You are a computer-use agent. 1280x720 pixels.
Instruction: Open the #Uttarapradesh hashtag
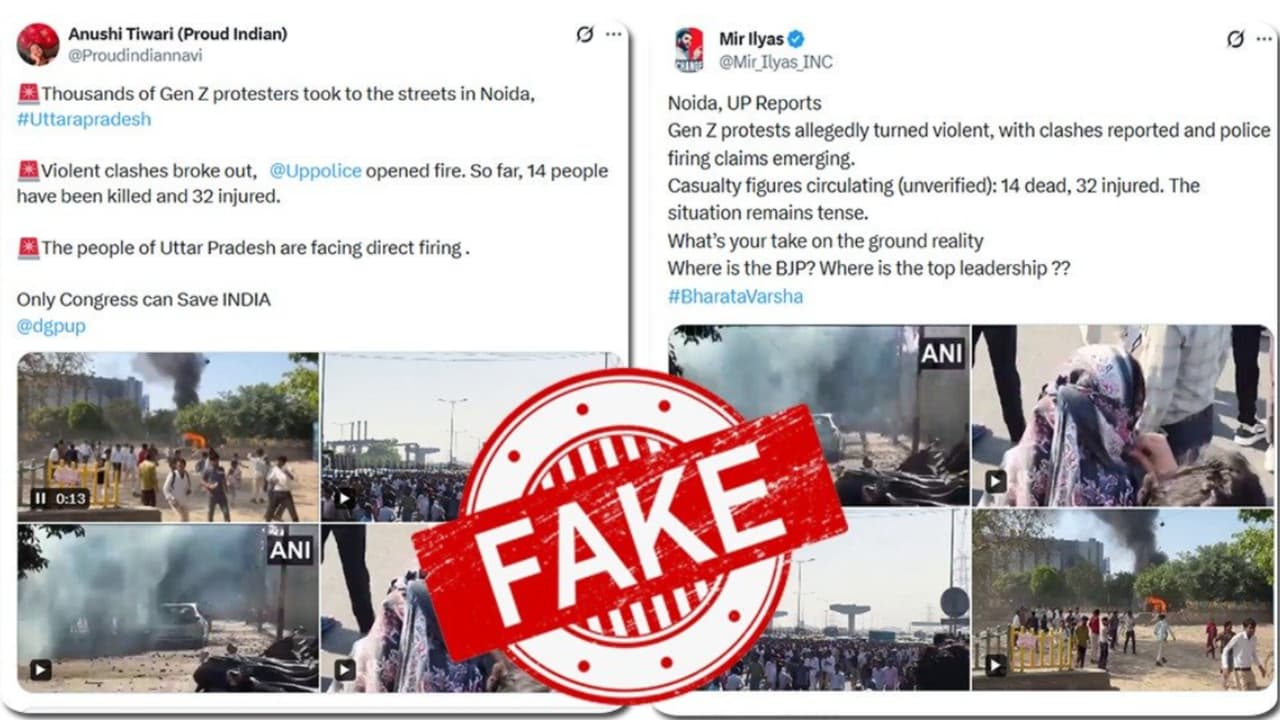[x=84, y=119]
